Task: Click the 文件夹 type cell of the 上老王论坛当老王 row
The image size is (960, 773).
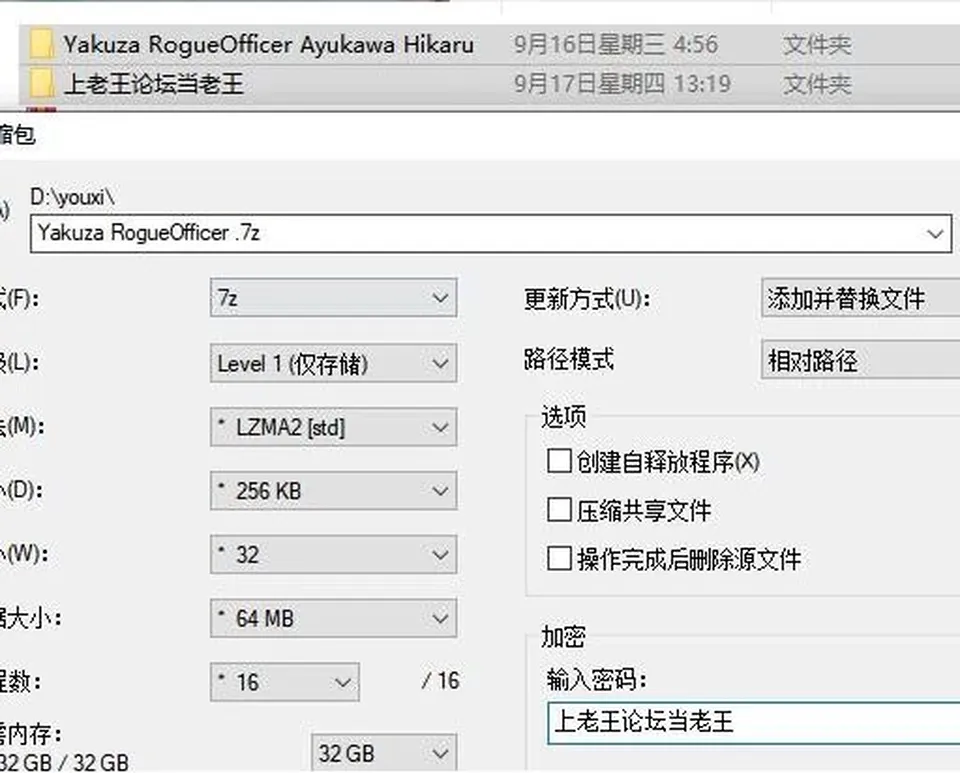Action: tap(817, 84)
